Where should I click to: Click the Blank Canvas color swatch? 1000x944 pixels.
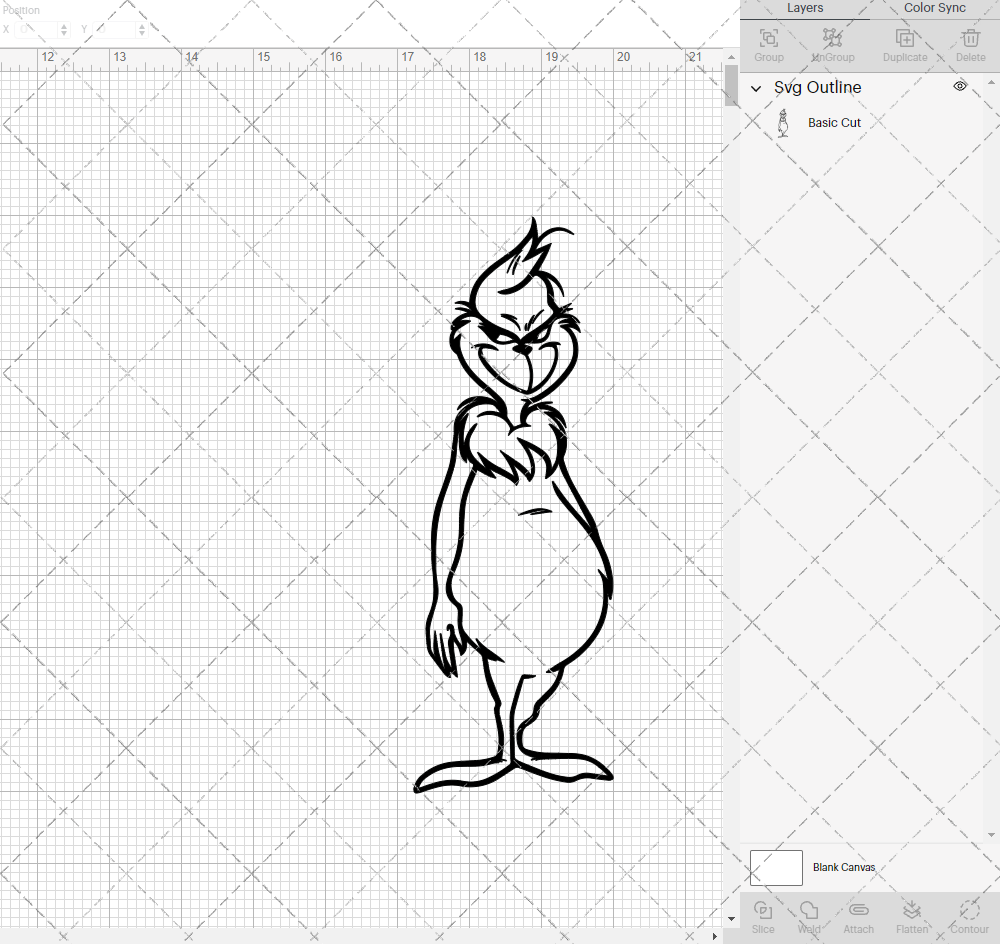coord(776,867)
